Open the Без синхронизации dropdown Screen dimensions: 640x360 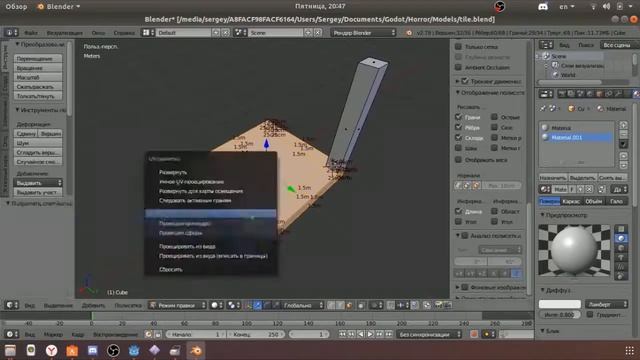[x=429, y=334]
